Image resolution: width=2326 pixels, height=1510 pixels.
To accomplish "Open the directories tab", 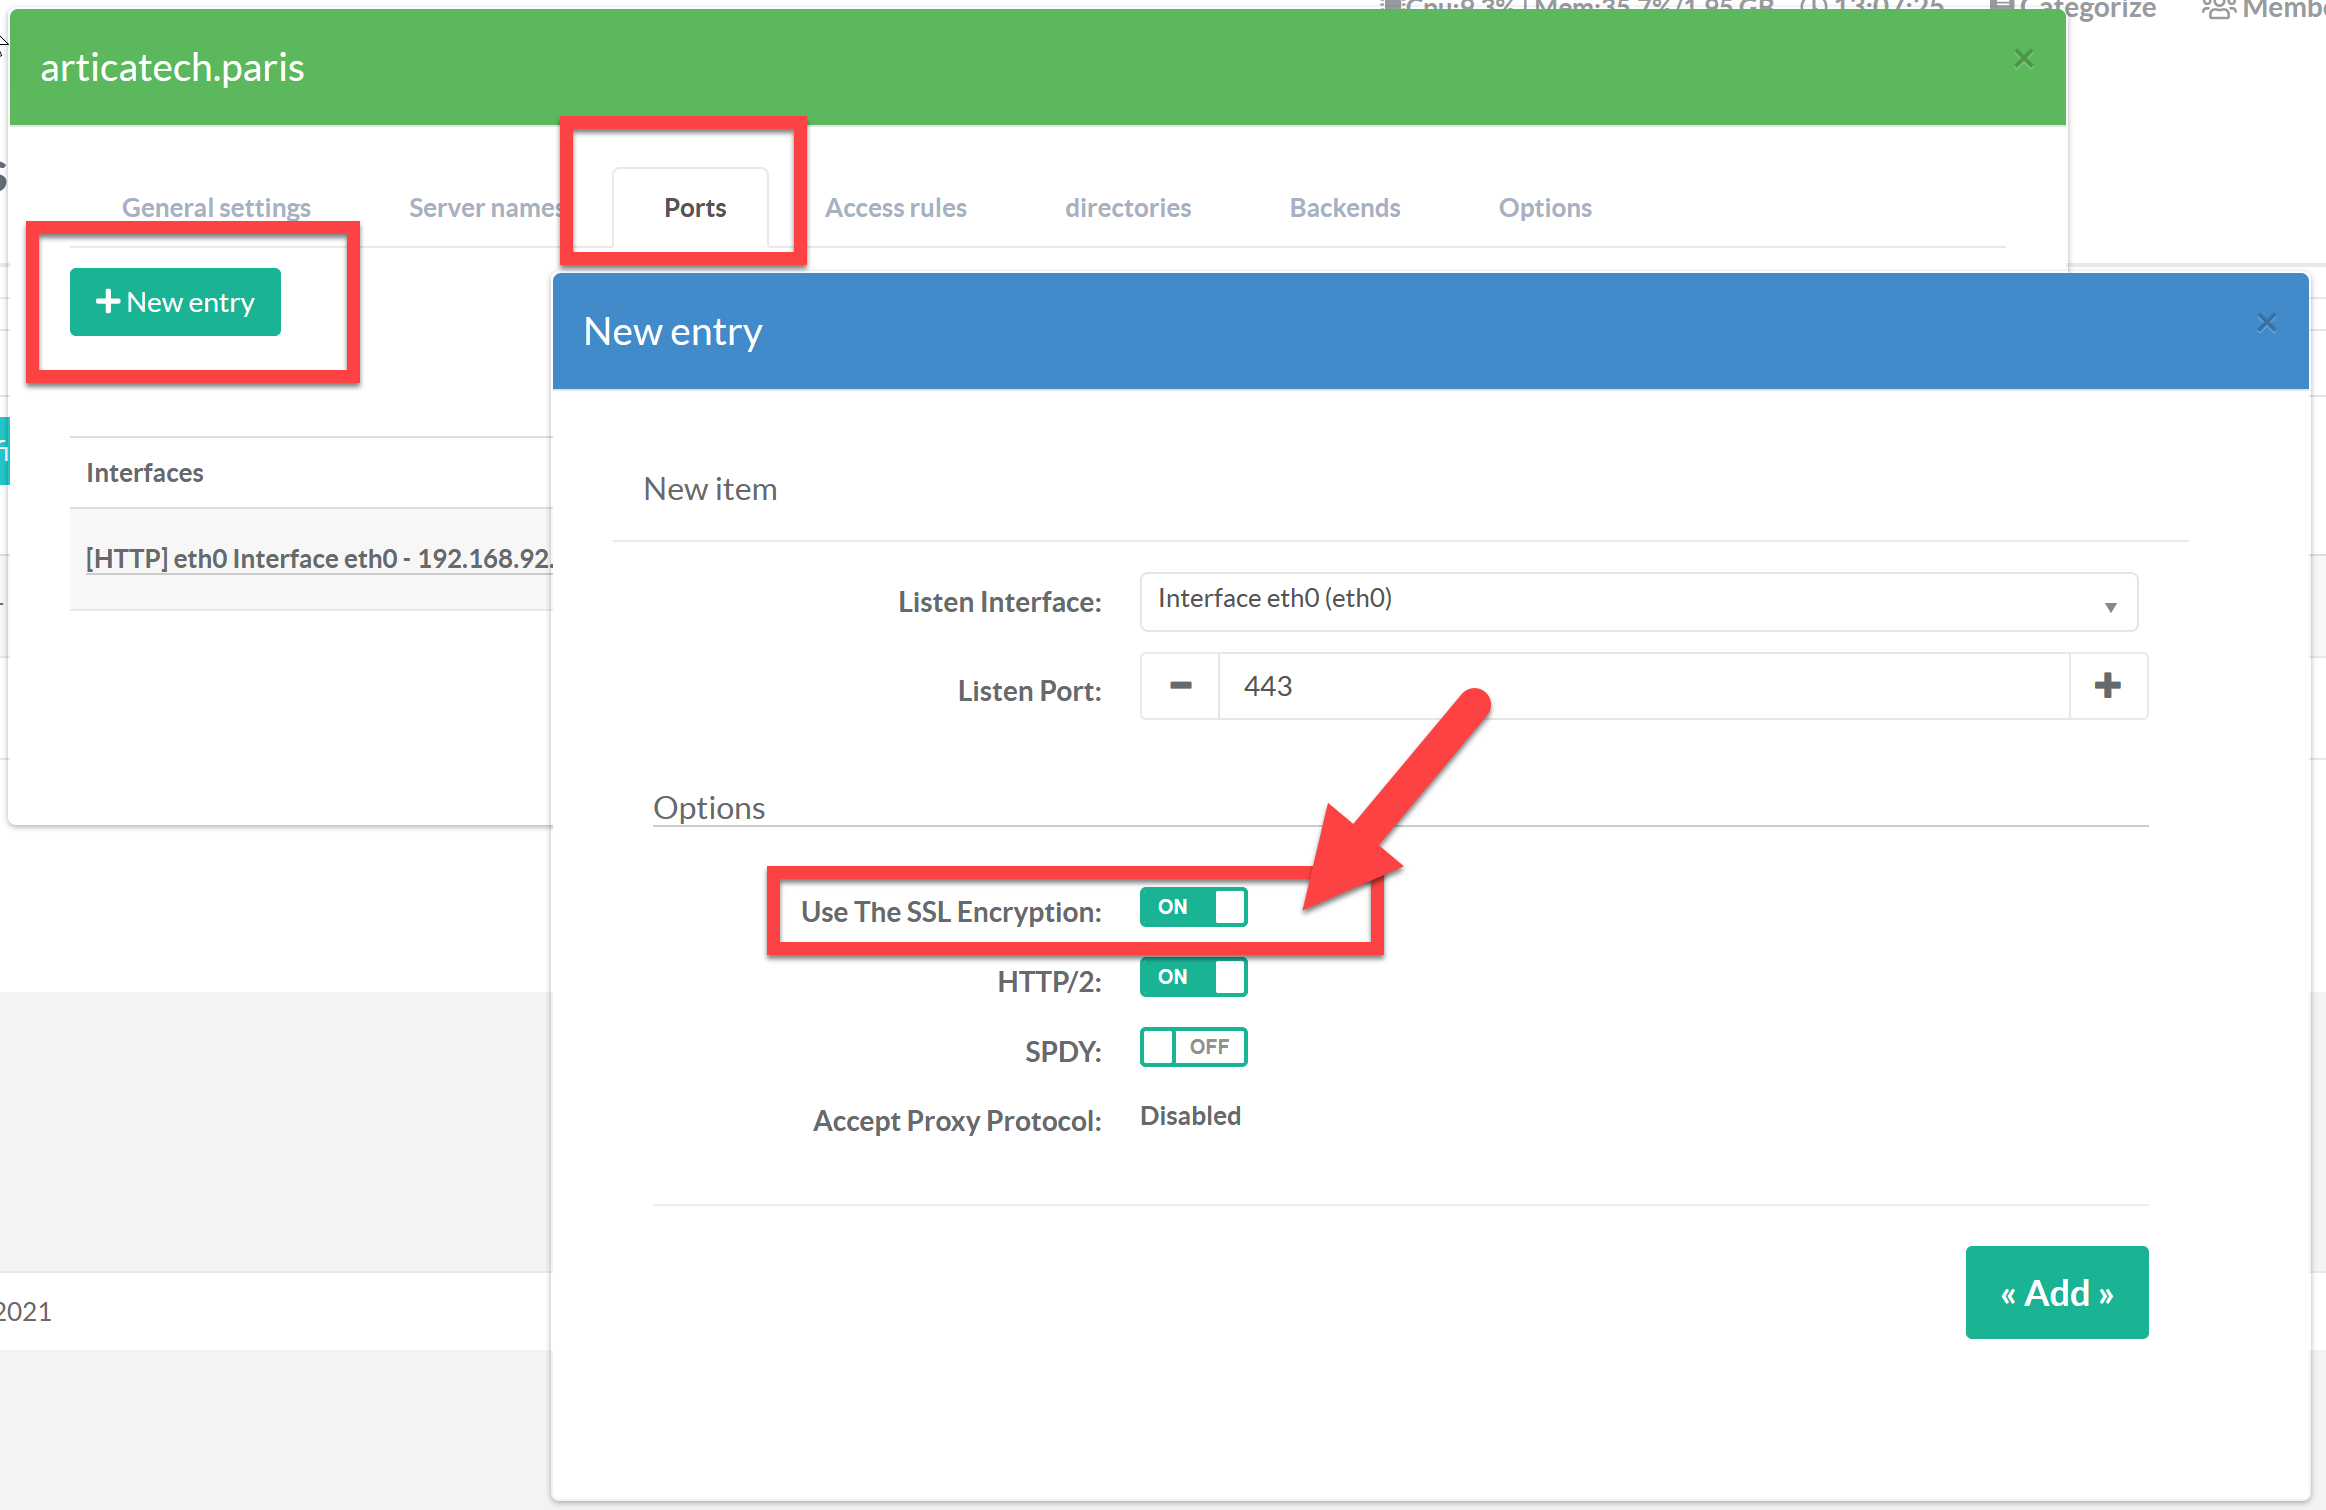I will click(x=1127, y=208).
